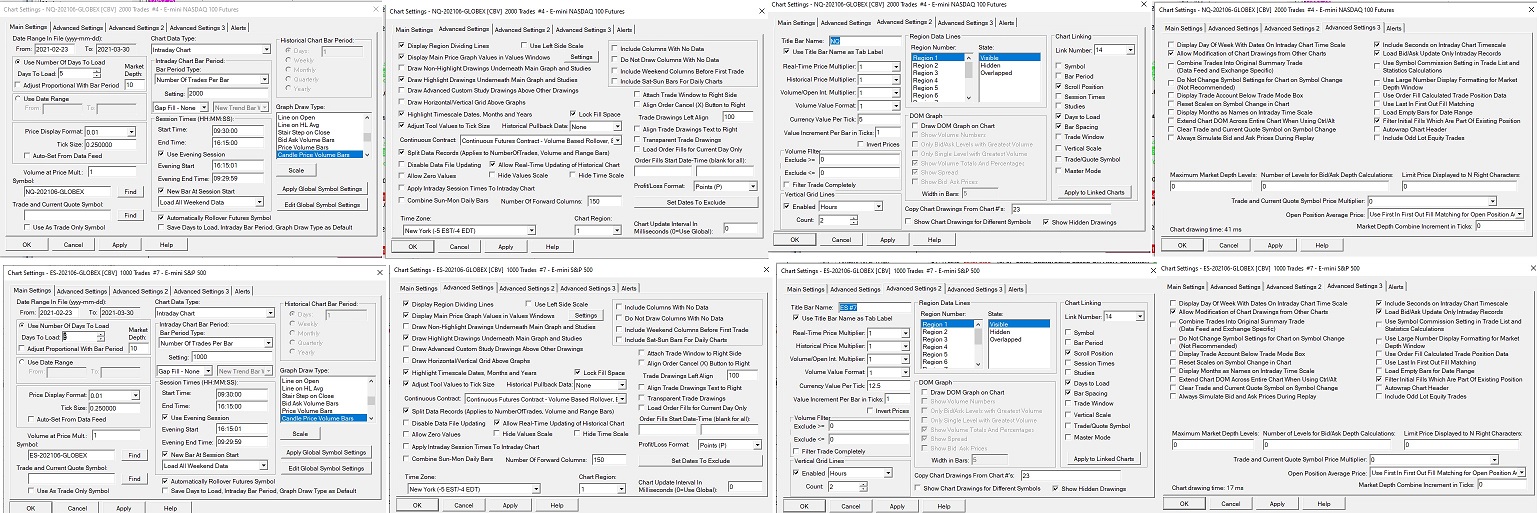Image resolution: width=1540 pixels, height=513 pixels.
Task: Open Chart Data Type dropdown in NQ Main Settings
Action: coord(212,48)
